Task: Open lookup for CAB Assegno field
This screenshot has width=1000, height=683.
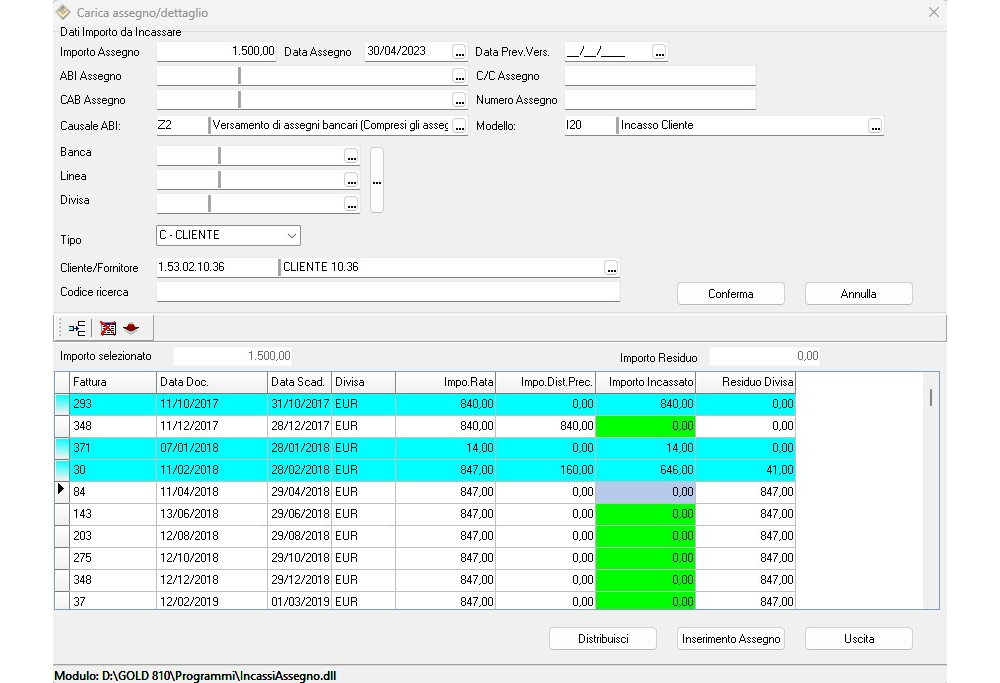Action: [460, 100]
